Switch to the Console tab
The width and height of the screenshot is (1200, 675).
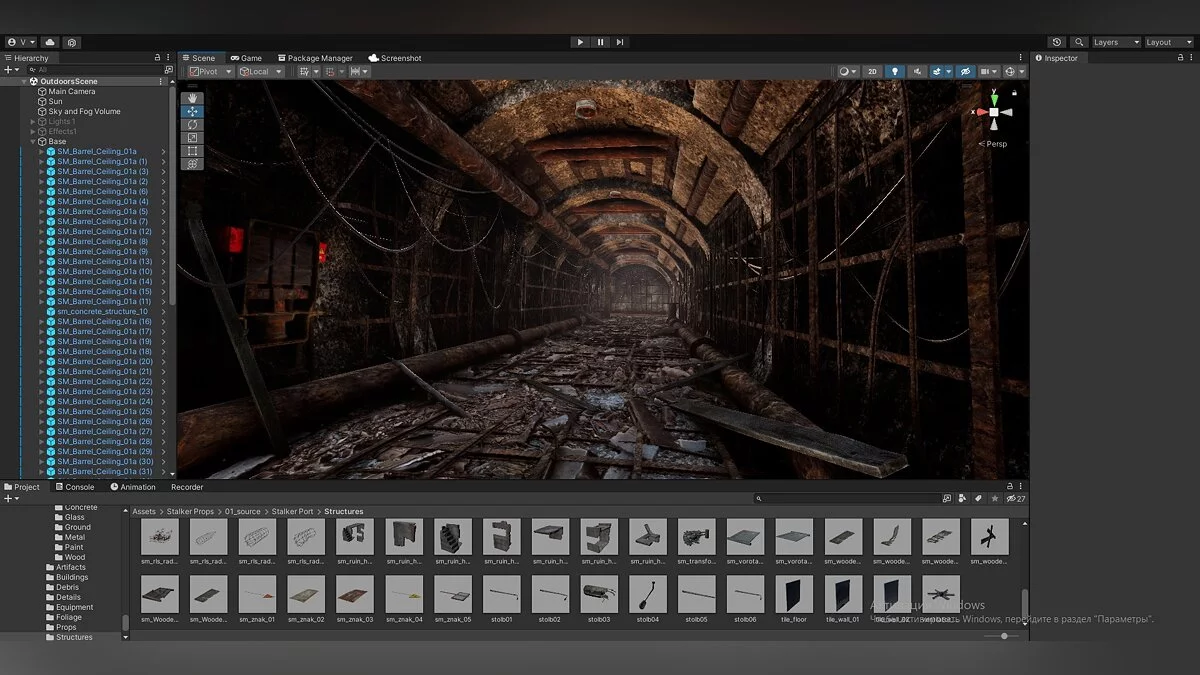point(74,487)
